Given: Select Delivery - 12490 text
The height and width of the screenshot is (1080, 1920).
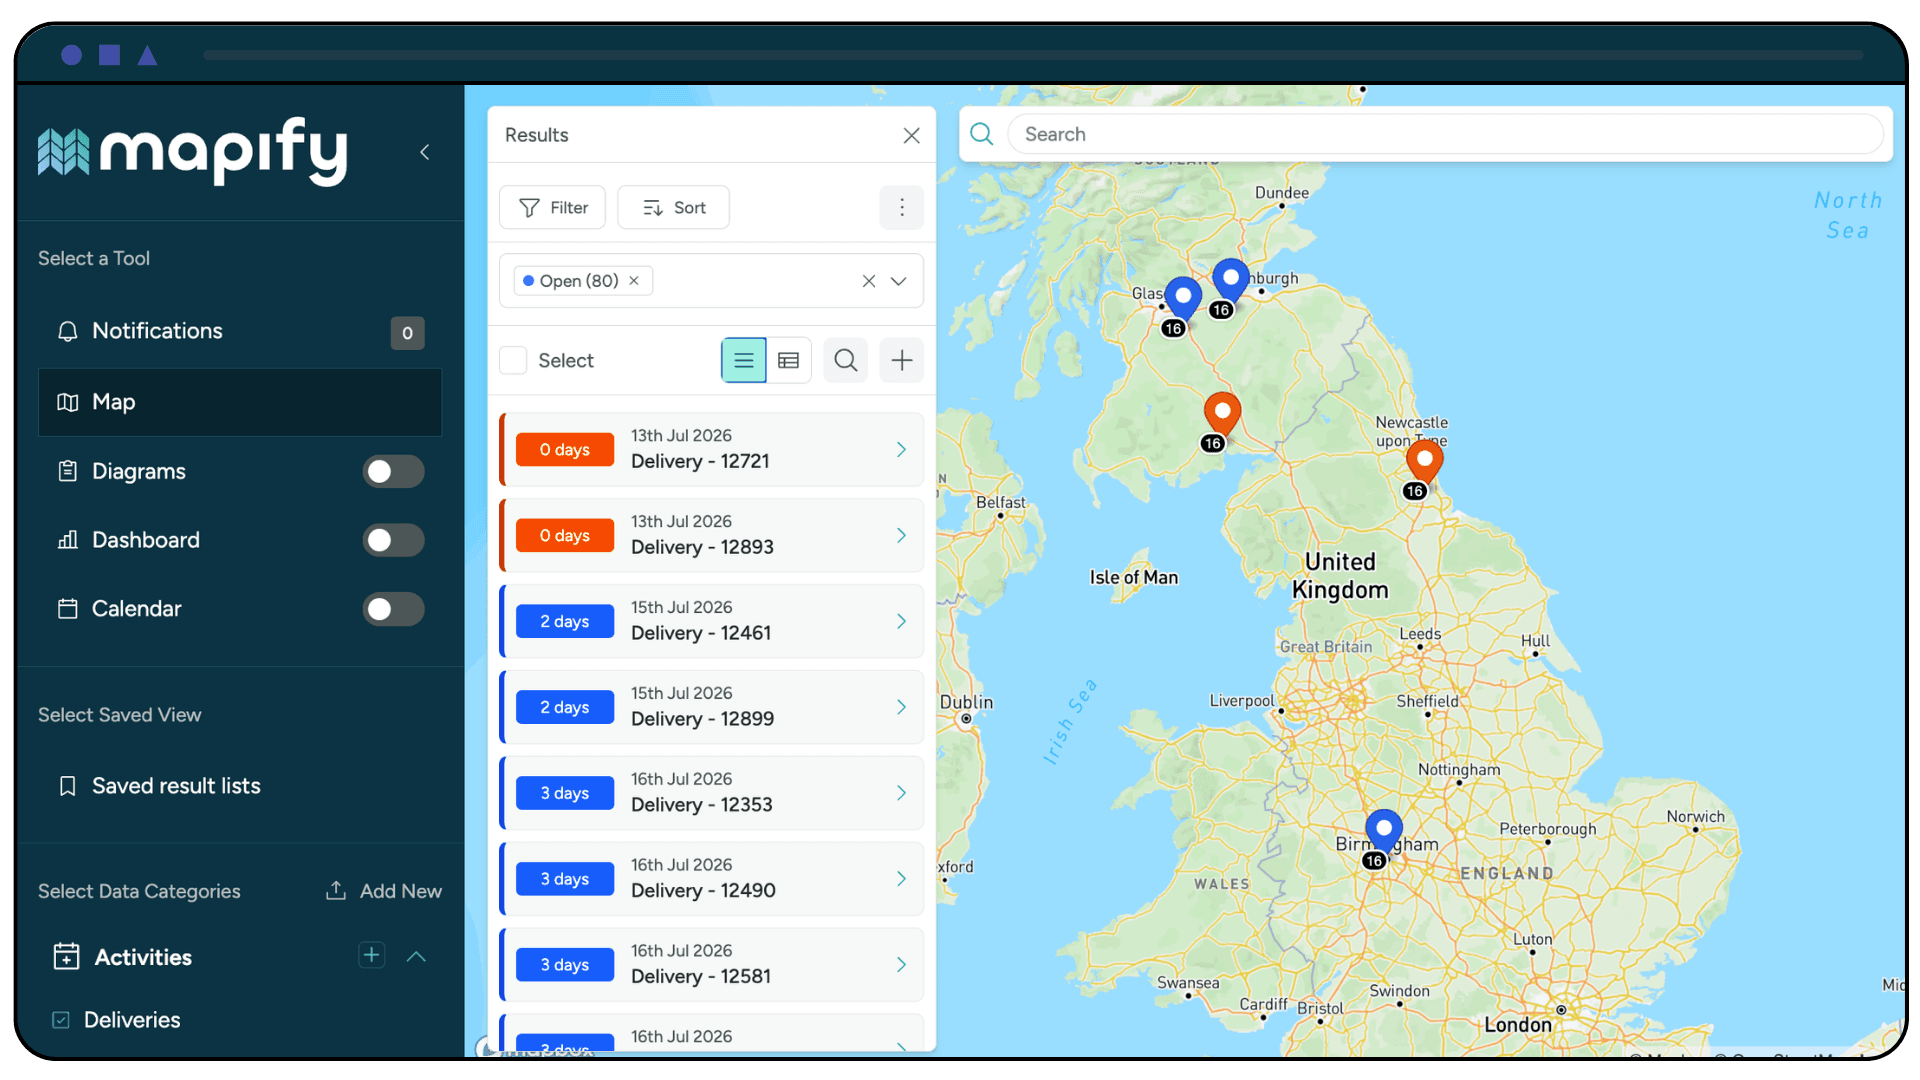Looking at the screenshot, I should [703, 891].
